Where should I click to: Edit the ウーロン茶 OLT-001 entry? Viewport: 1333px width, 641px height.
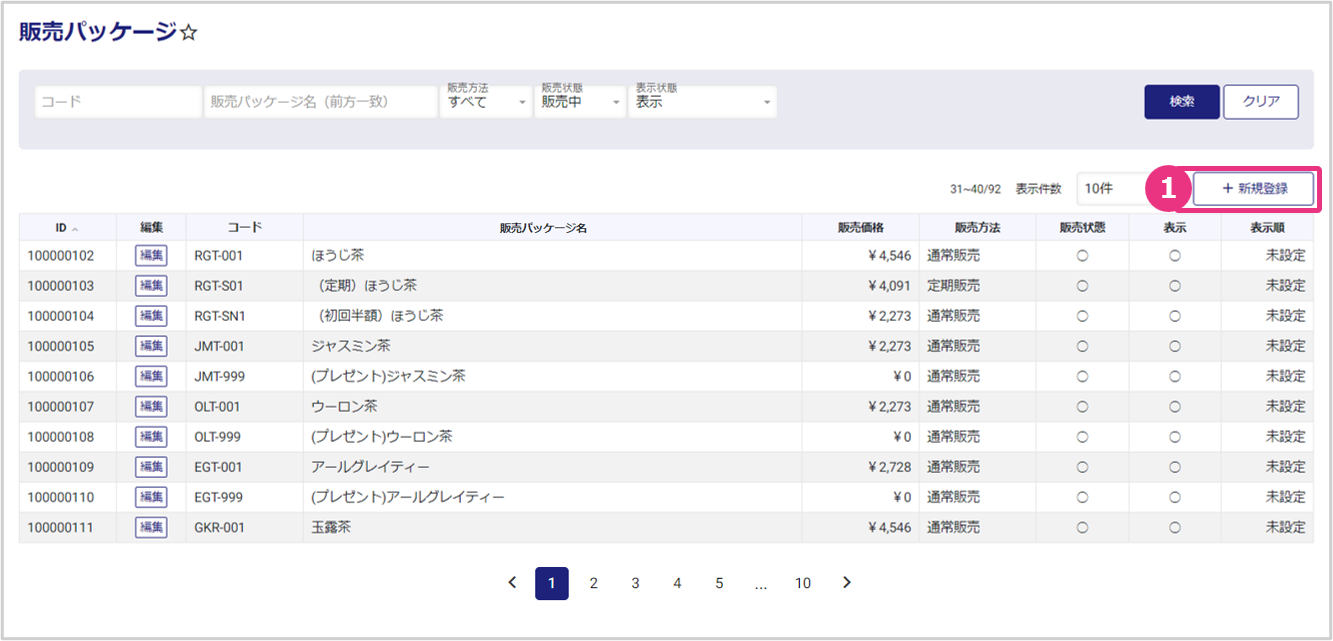coord(151,407)
